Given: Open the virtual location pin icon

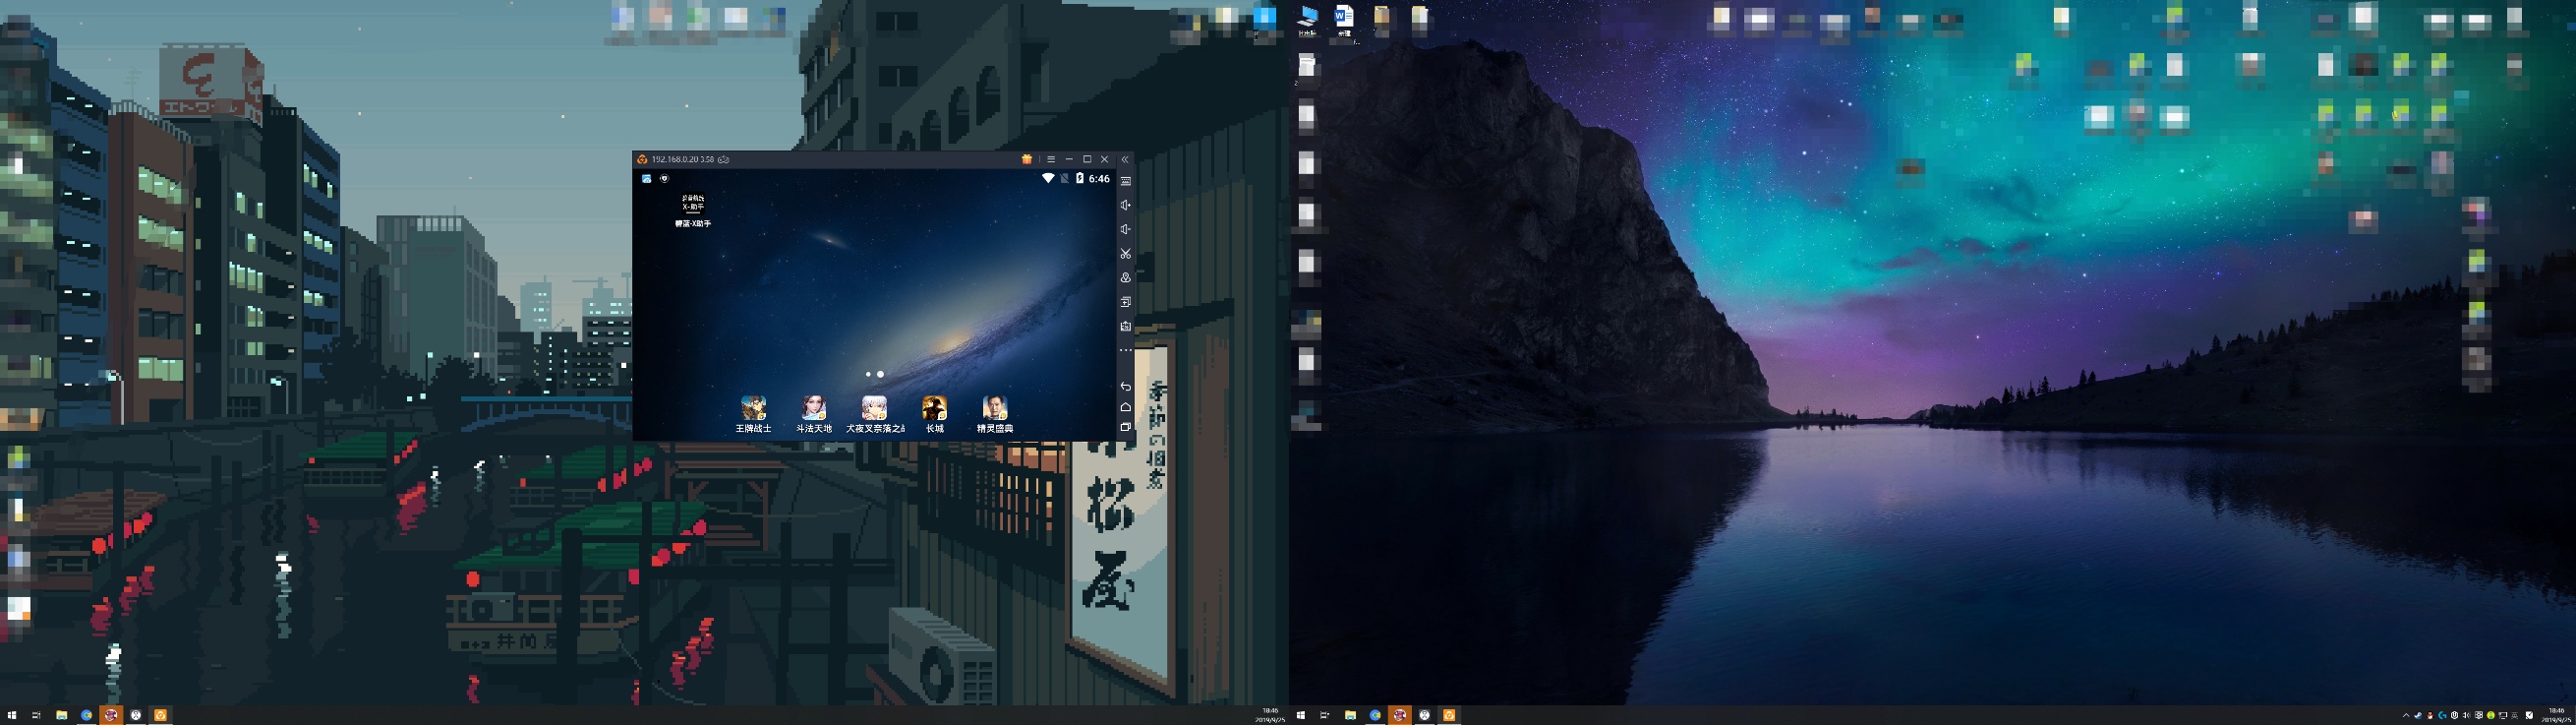Looking at the screenshot, I should 1125,278.
